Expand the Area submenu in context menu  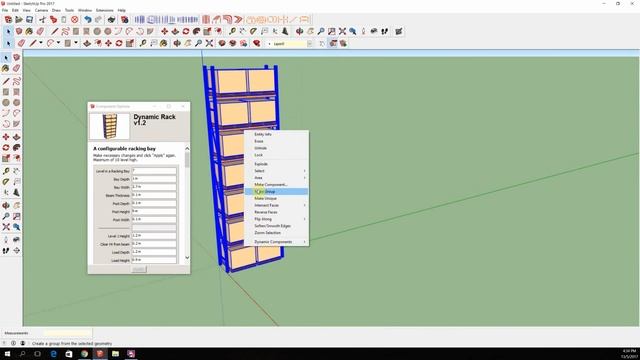[276, 178]
